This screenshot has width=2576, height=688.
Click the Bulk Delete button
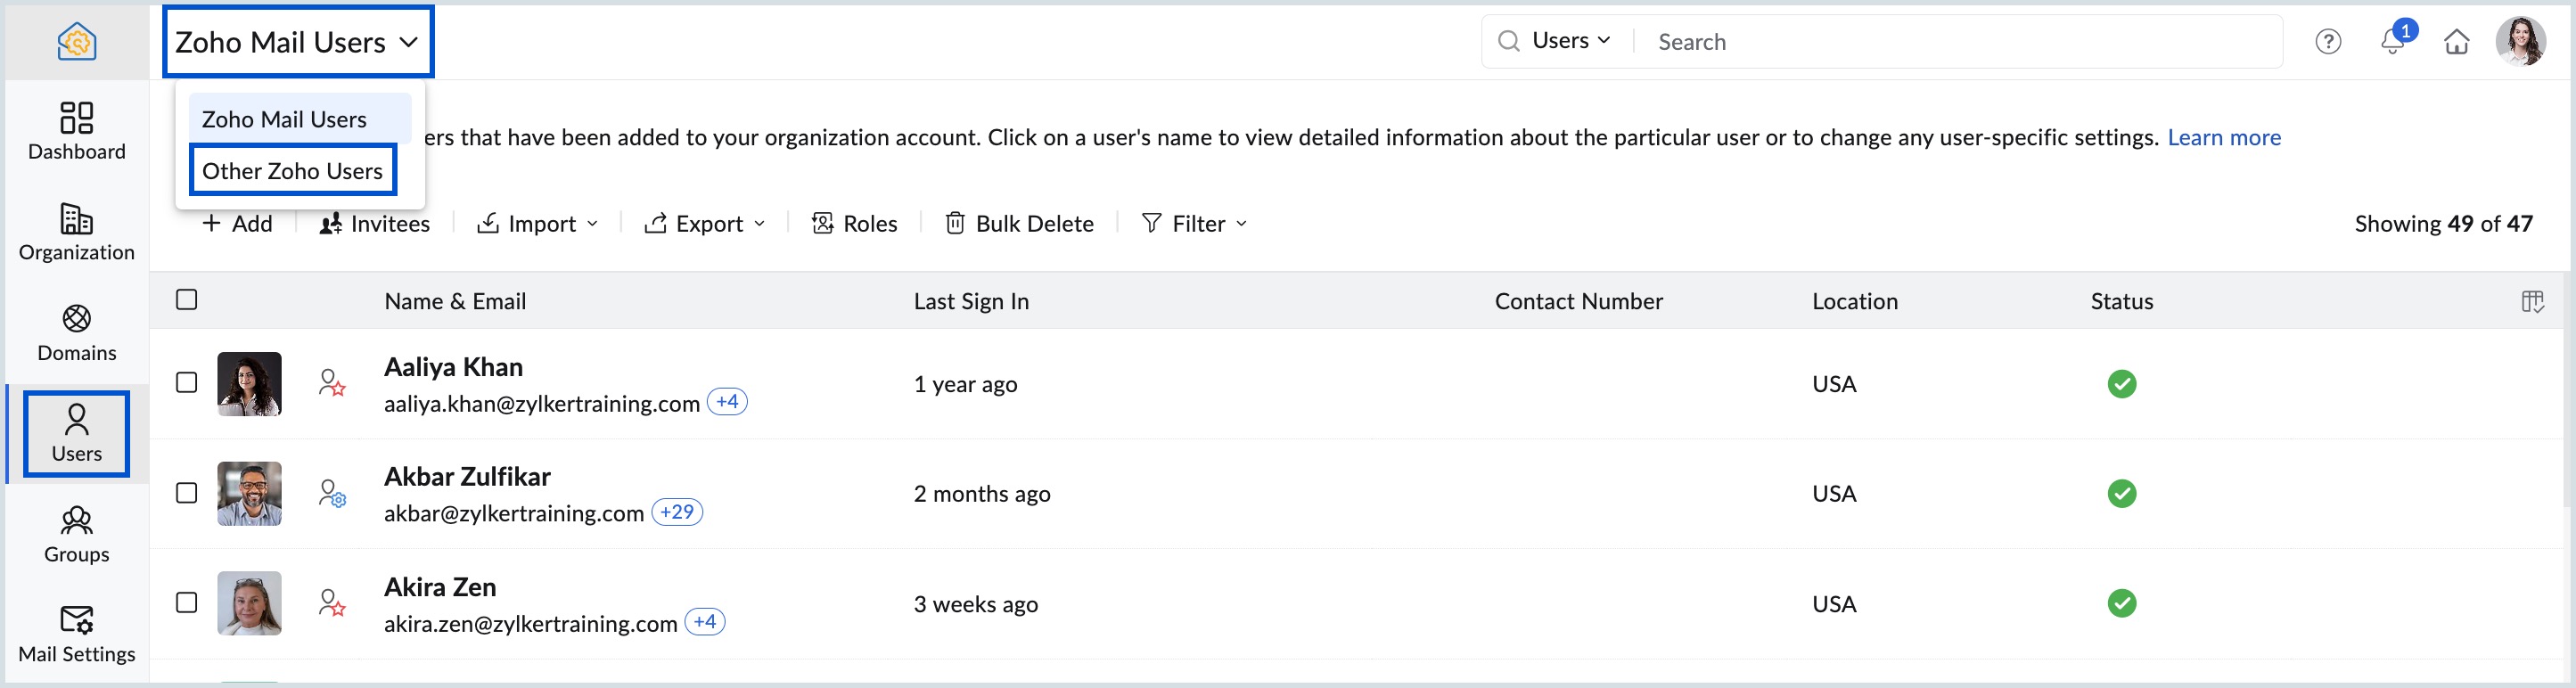[1019, 224]
